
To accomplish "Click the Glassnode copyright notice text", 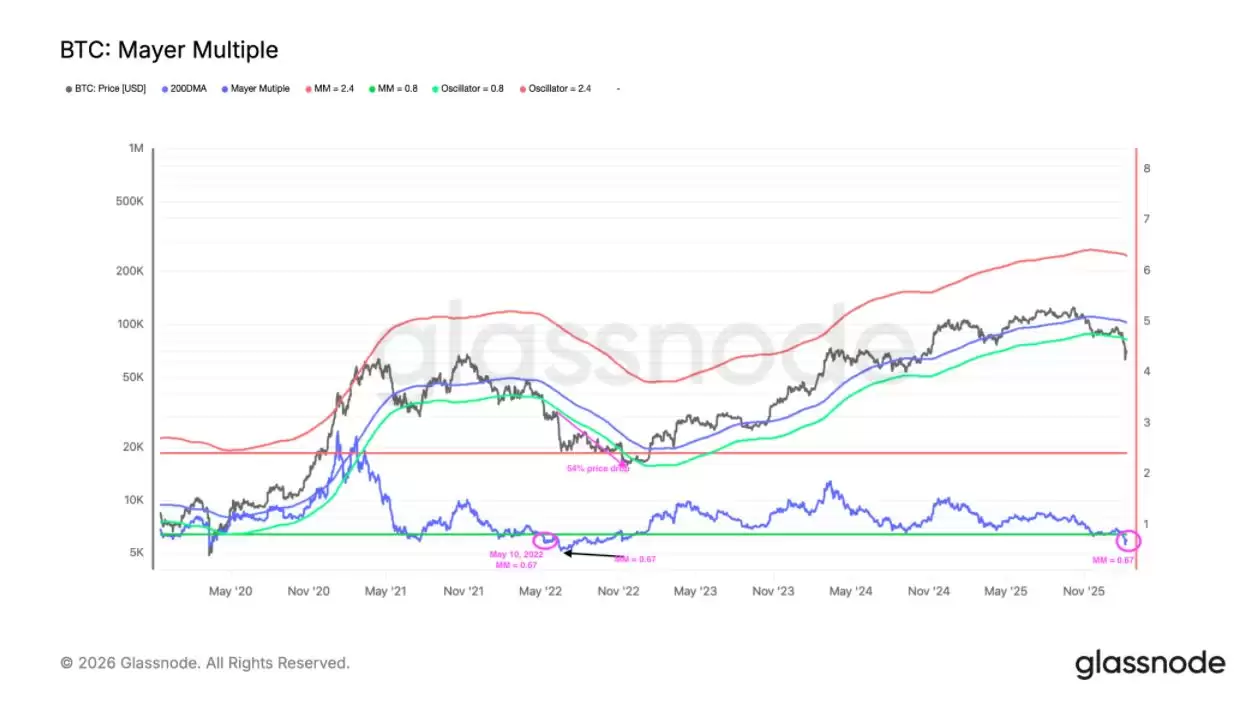I will [205, 663].
